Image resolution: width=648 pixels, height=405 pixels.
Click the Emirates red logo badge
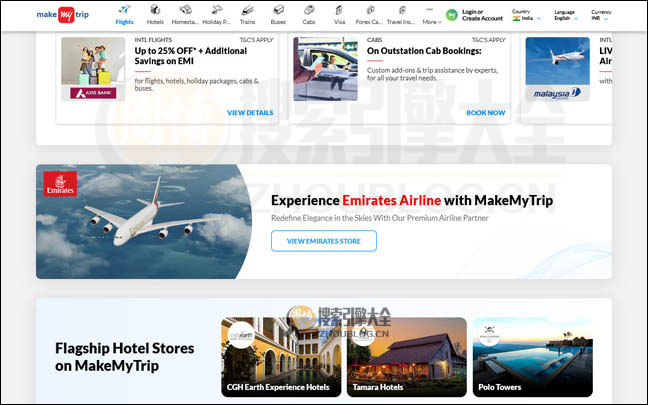60,184
